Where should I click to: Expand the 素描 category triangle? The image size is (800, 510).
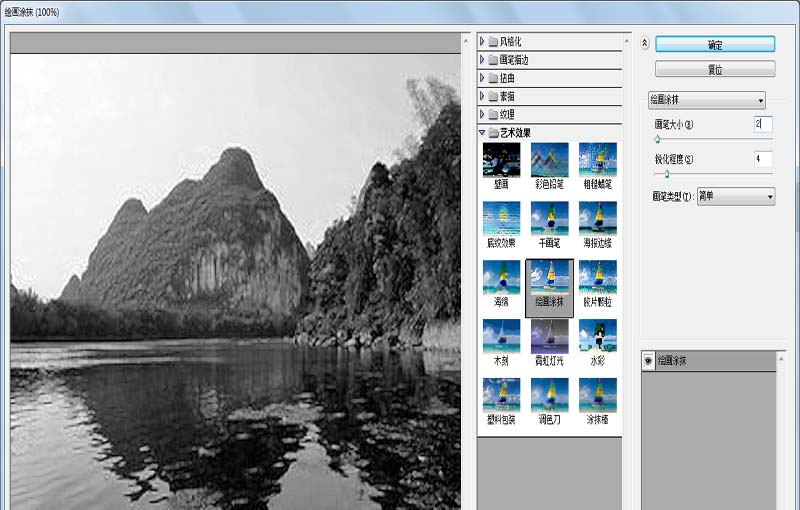coord(482,96)
